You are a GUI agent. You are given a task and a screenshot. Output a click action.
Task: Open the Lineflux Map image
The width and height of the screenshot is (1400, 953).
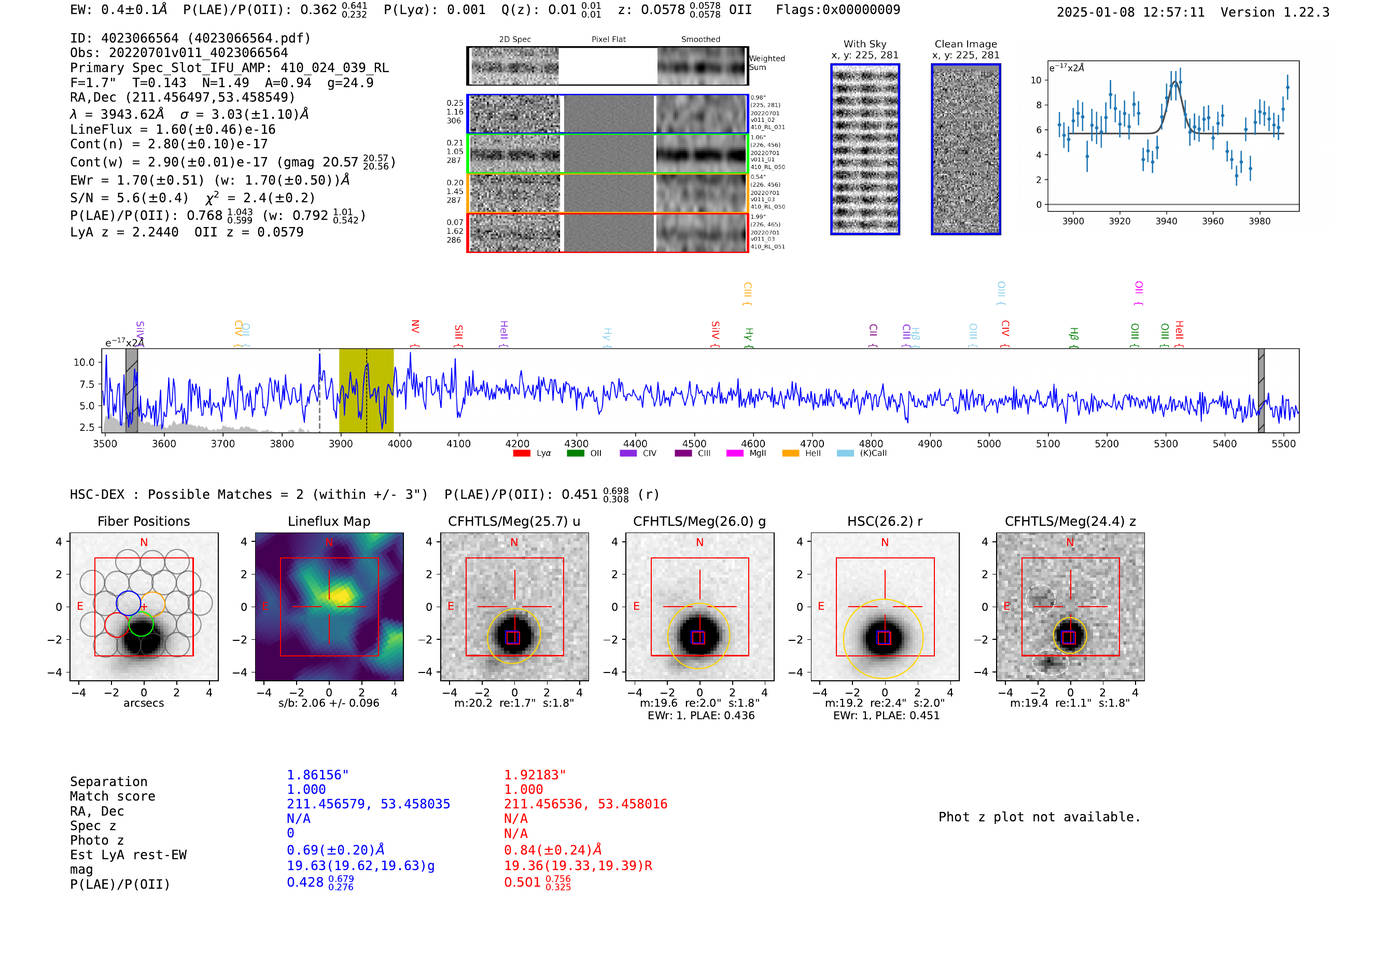coord(329,607)
